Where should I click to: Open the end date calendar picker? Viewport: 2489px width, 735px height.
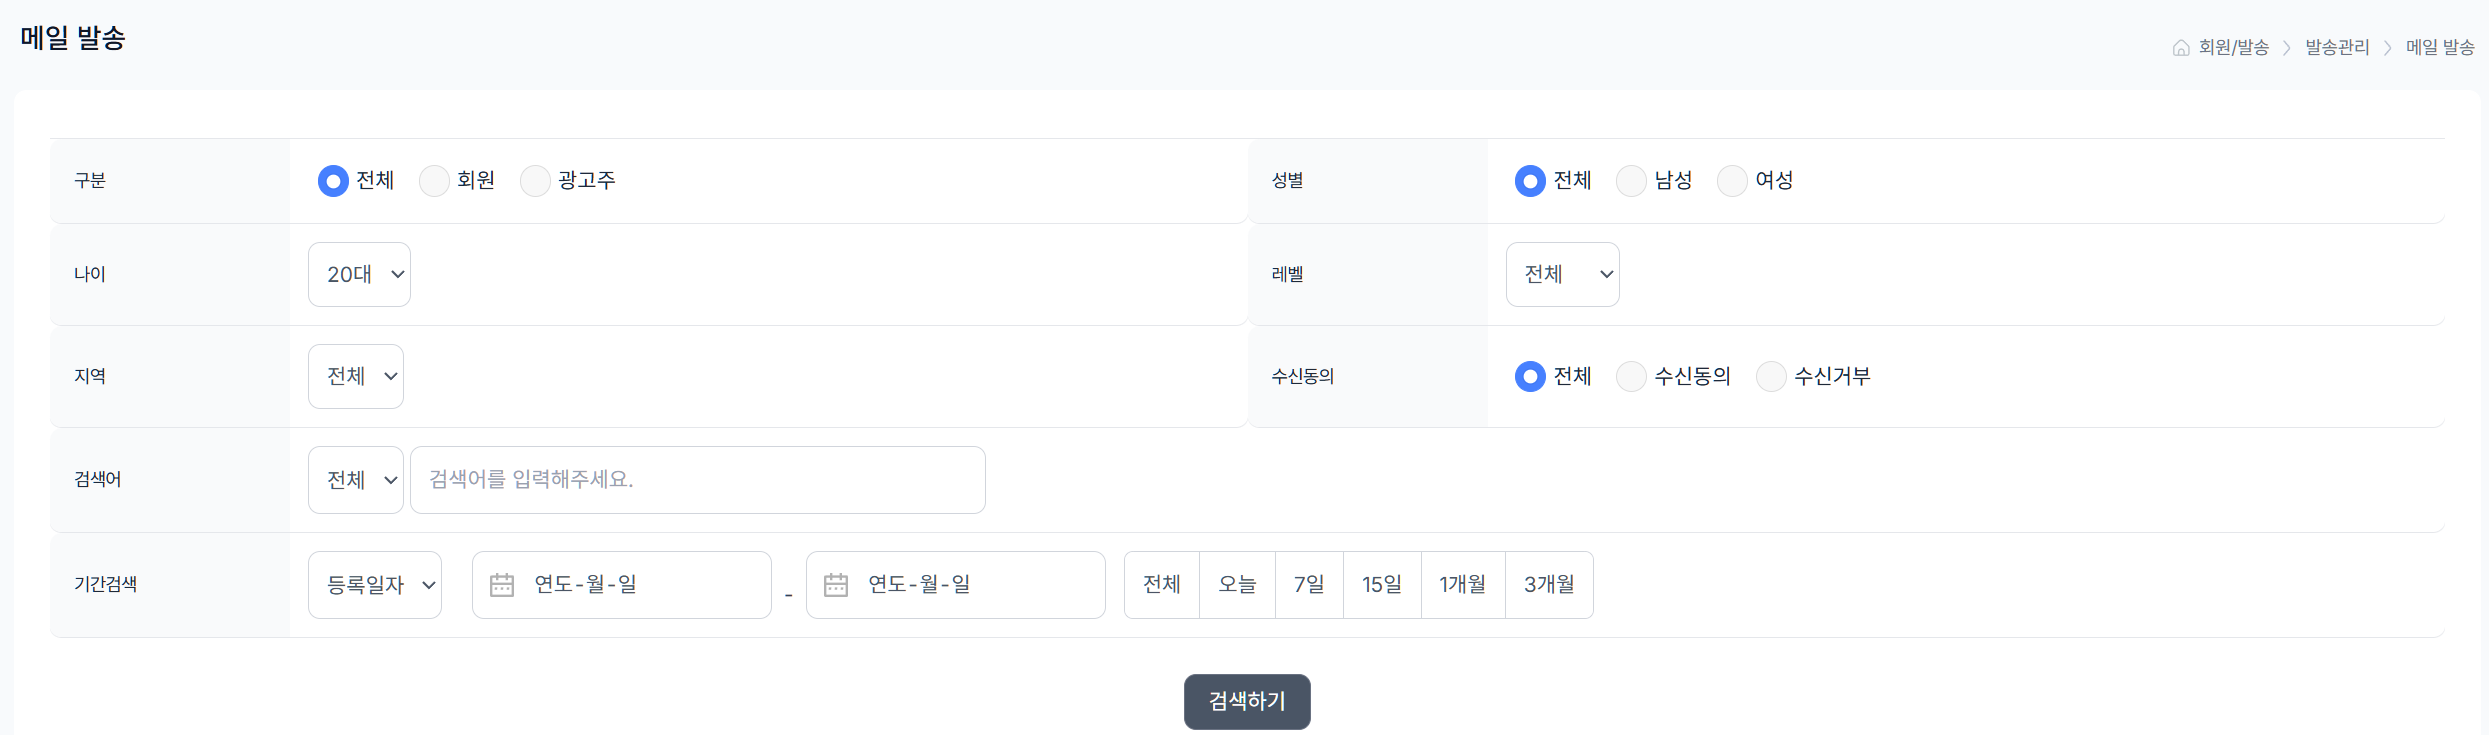(837, 585)
